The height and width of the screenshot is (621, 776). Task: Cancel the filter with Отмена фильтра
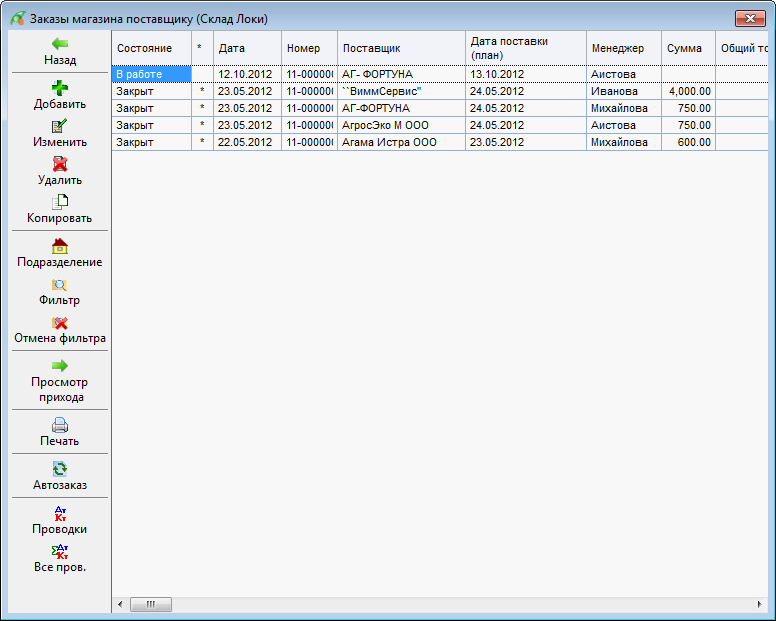coord(60,323)
